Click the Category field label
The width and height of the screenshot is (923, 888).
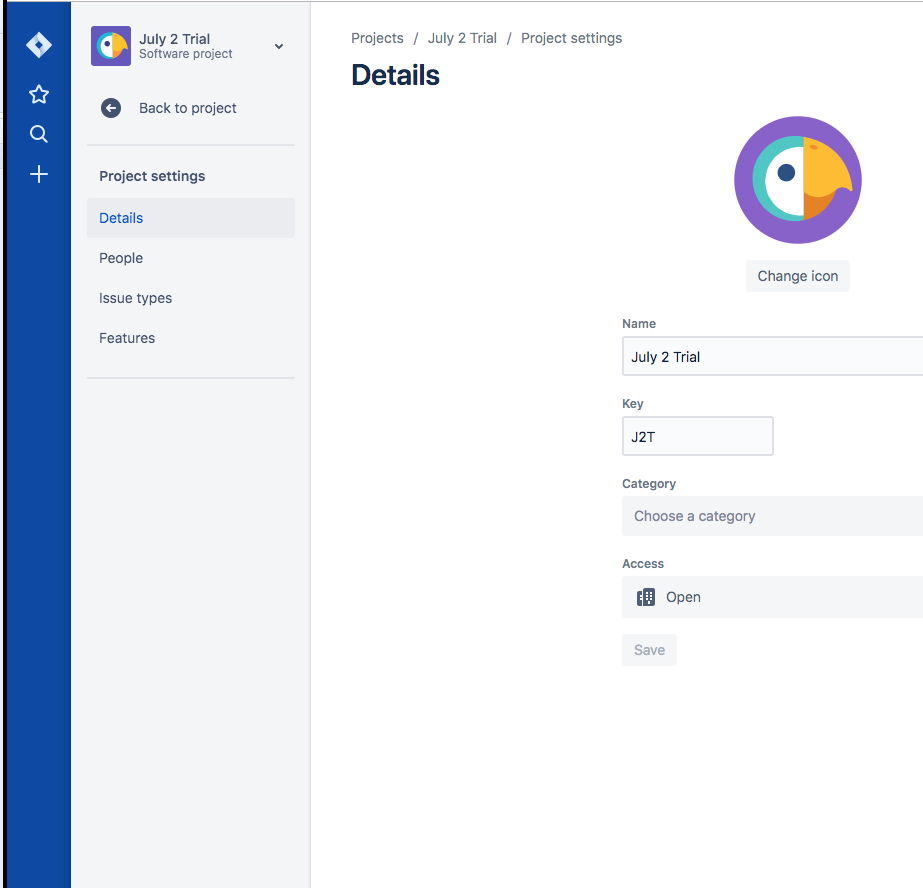649,484
